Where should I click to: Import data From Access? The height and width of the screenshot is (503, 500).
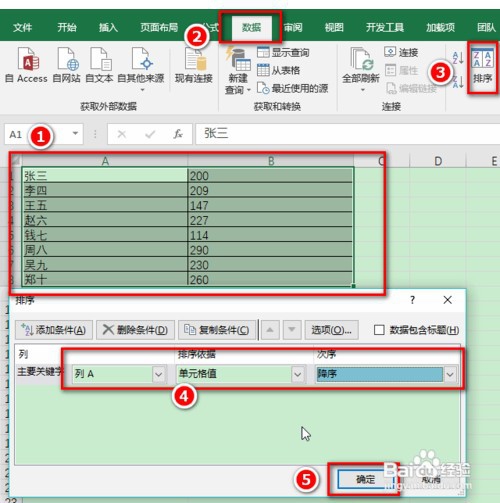click(26, 65)
